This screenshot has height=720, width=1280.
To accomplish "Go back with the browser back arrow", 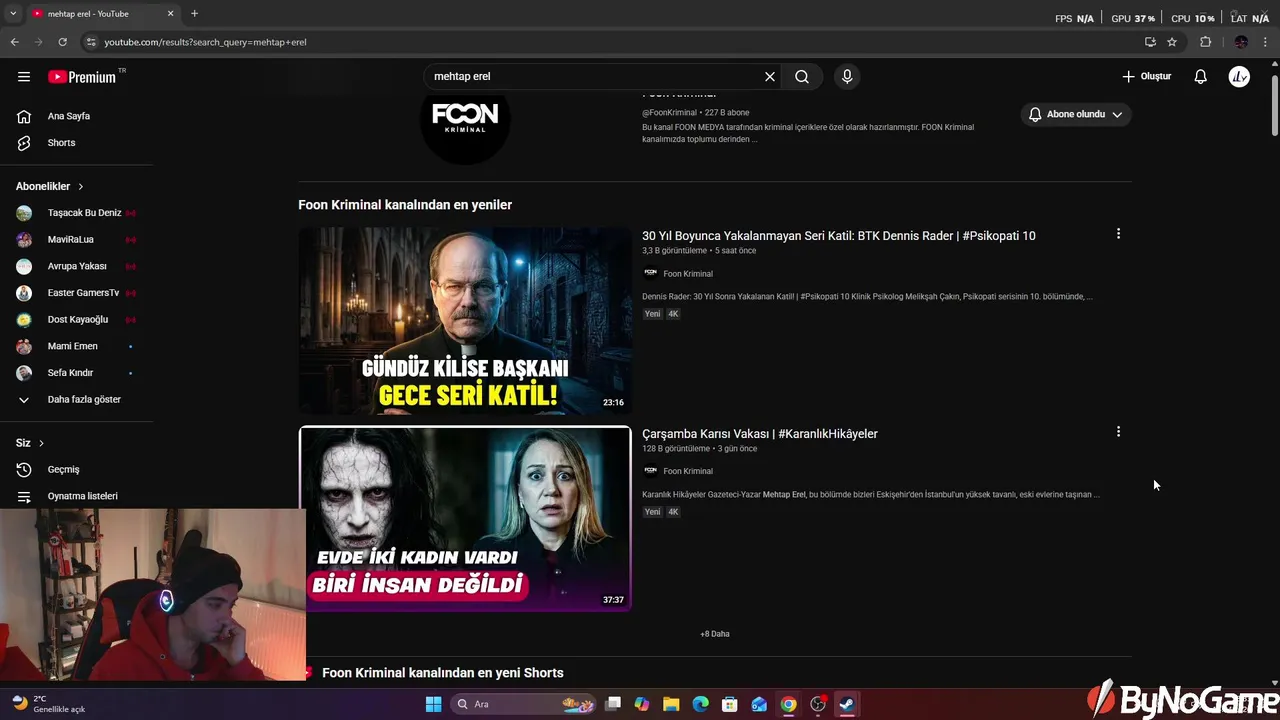I will 14,42.
